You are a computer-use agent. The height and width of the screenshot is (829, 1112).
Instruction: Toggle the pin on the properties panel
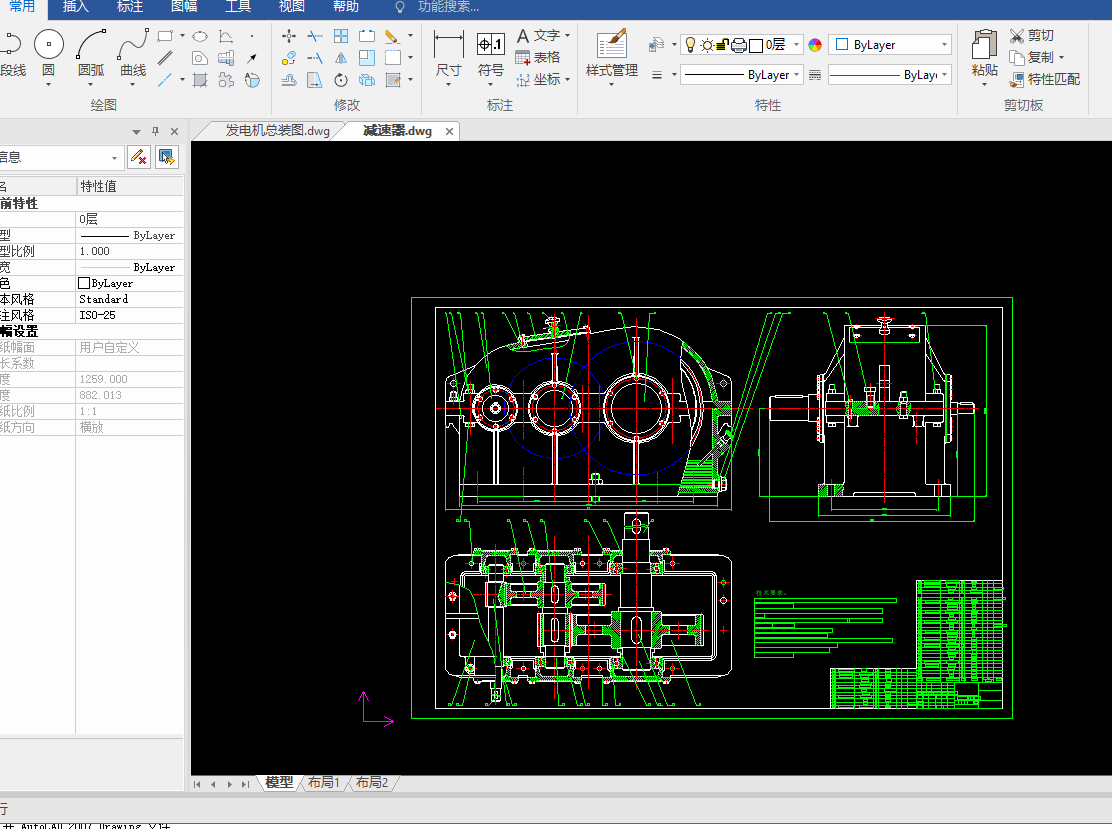coord(155,131)
